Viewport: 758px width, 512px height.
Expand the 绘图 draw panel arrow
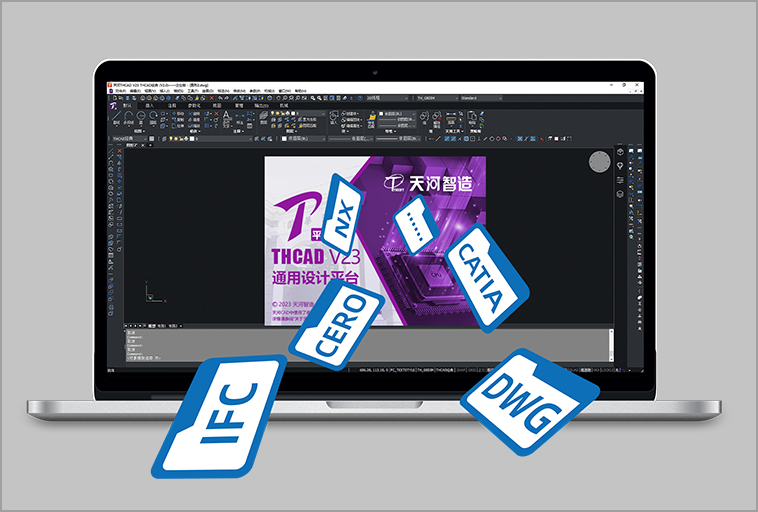(x=144, y=131)
